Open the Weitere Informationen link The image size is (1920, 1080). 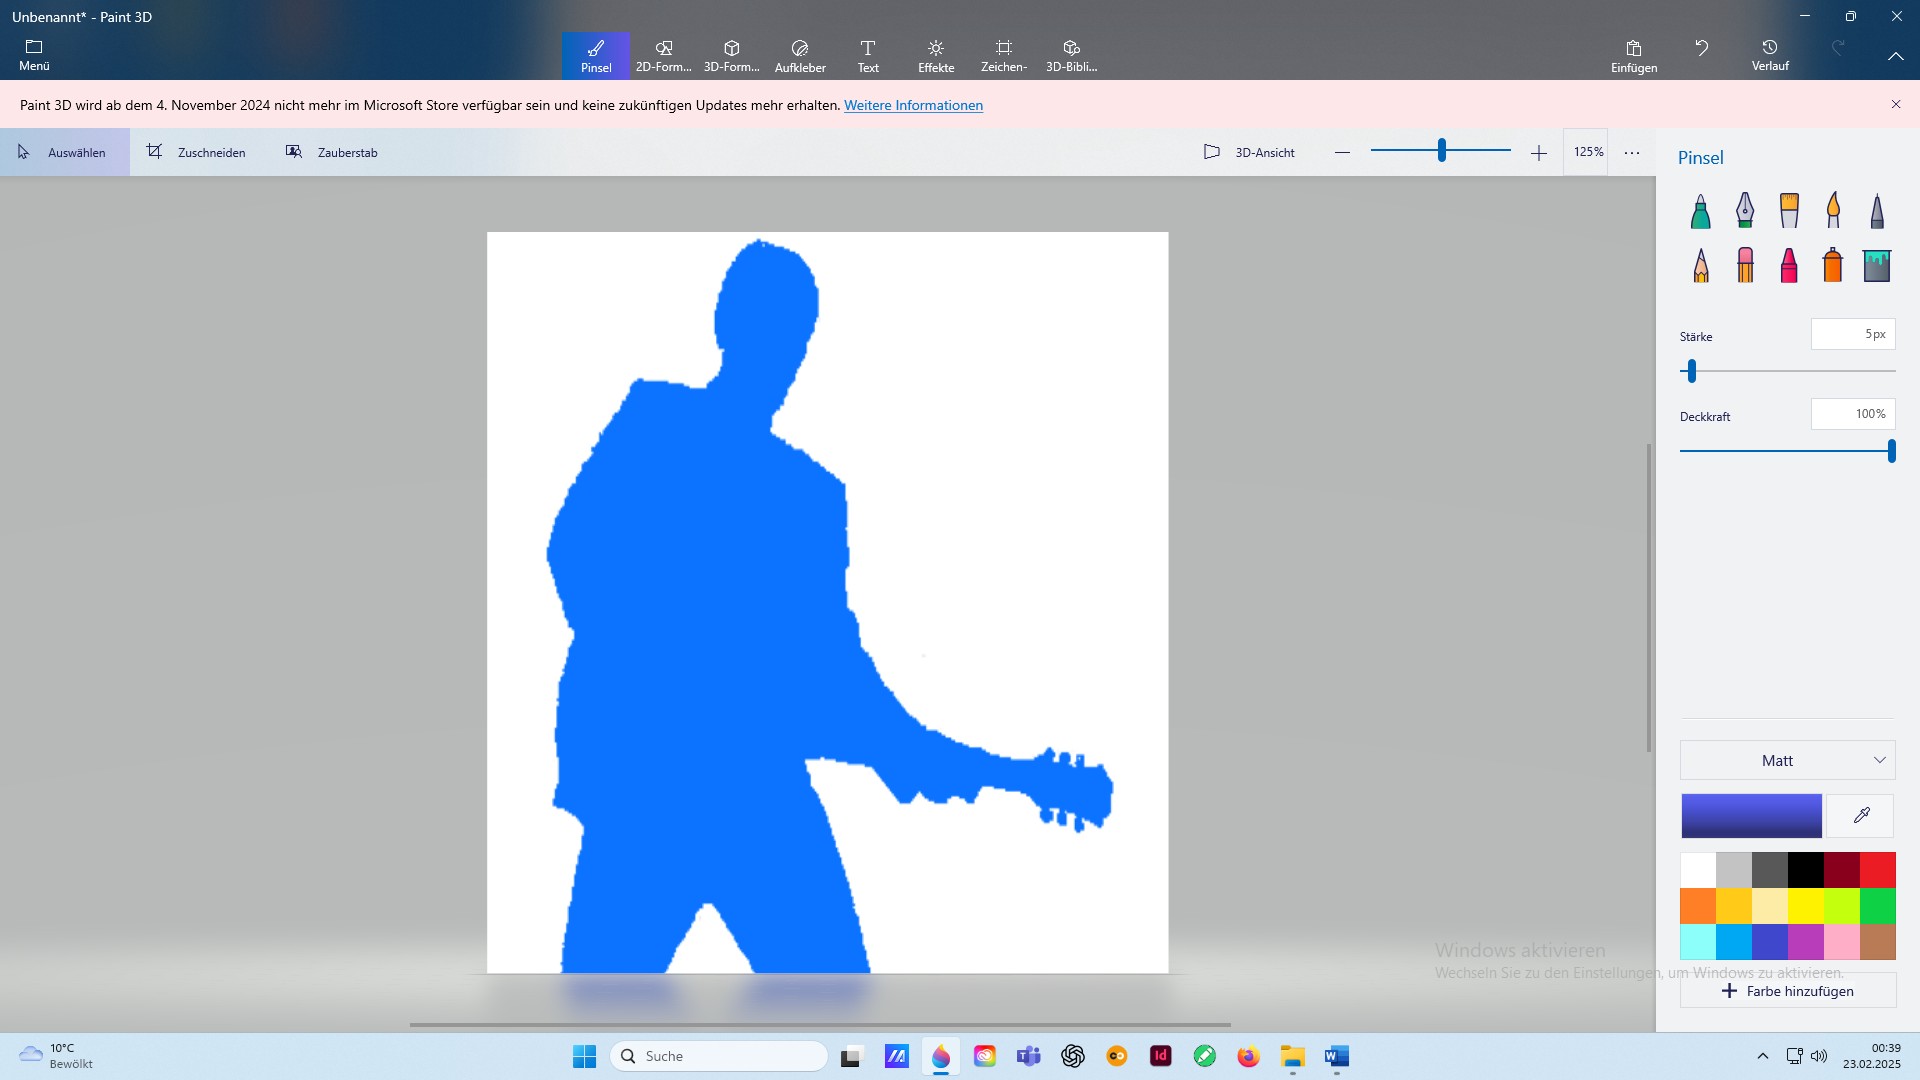click(x=913, y=105)
